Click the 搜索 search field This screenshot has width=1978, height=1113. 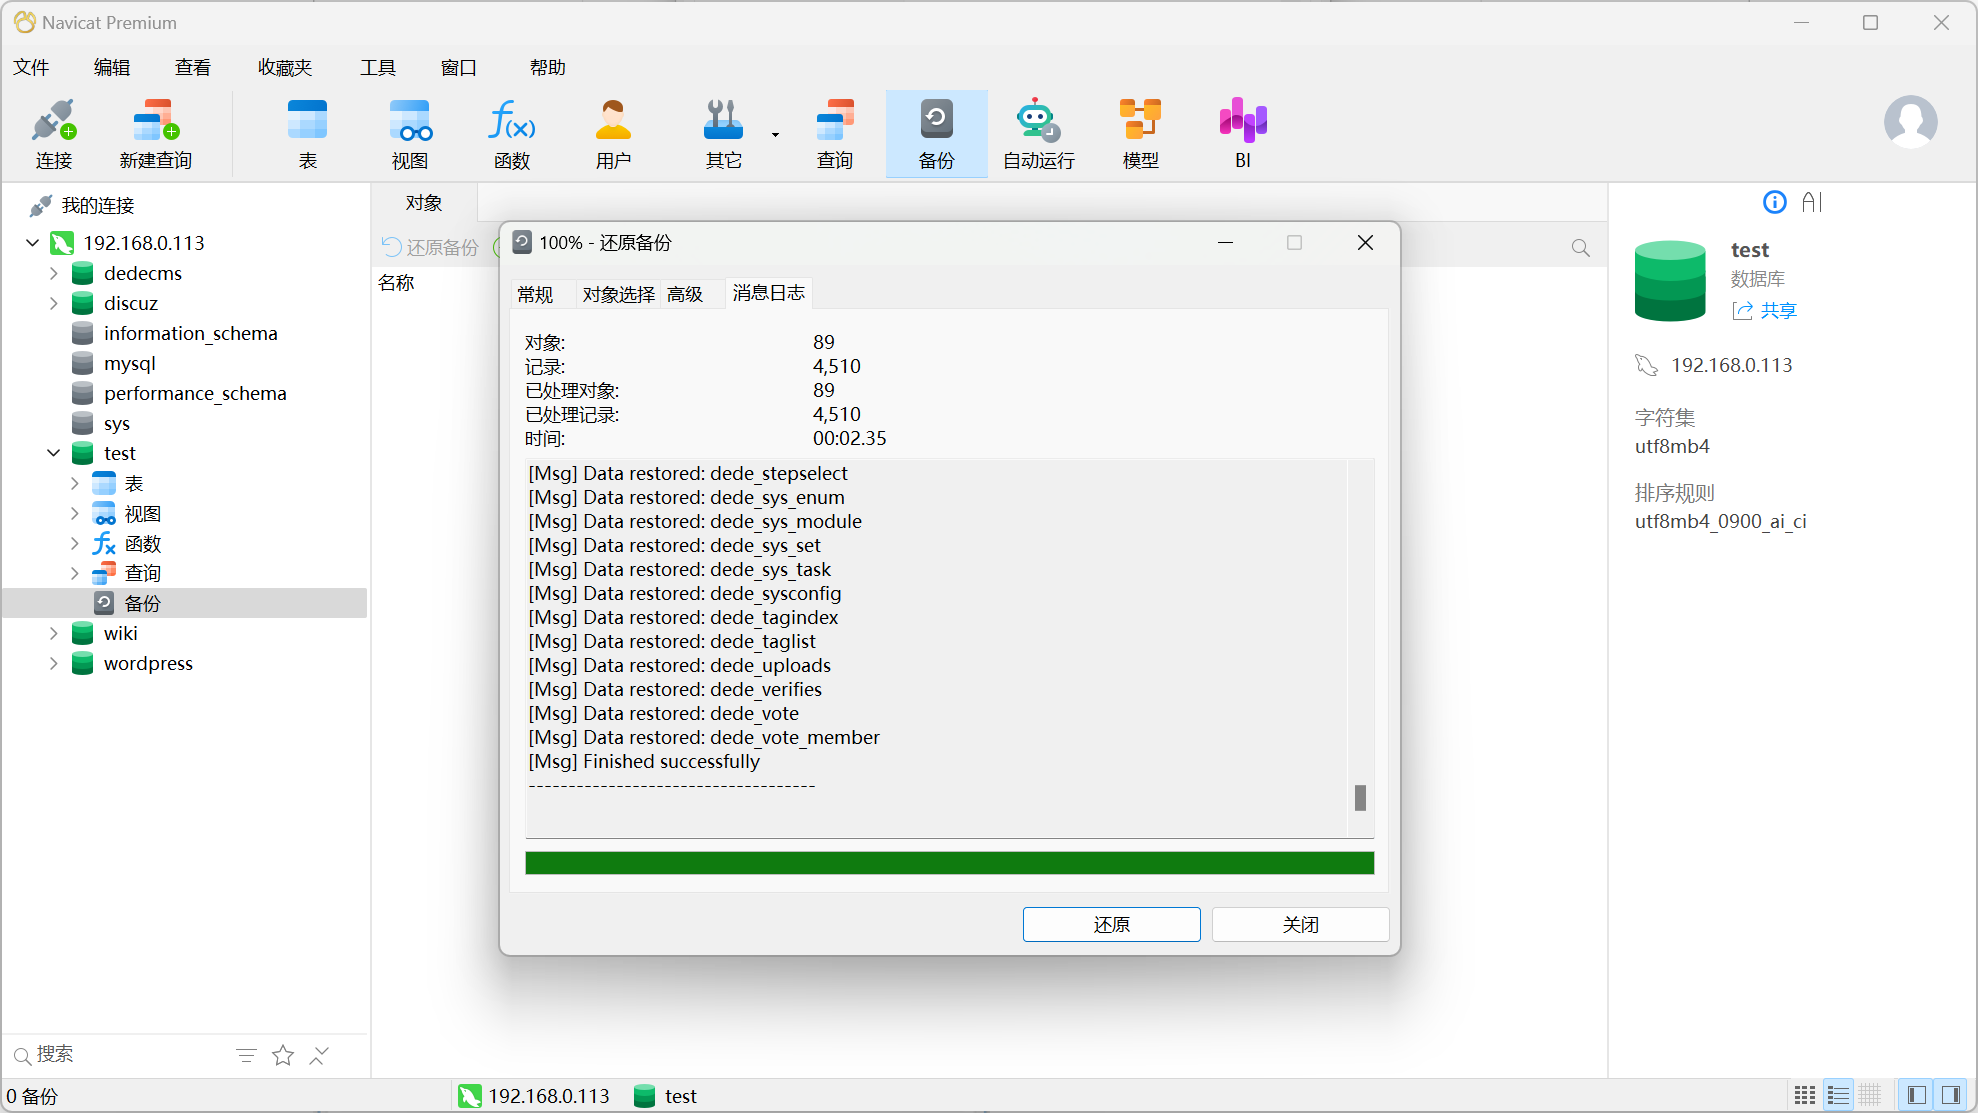[x=120, y=1055]
